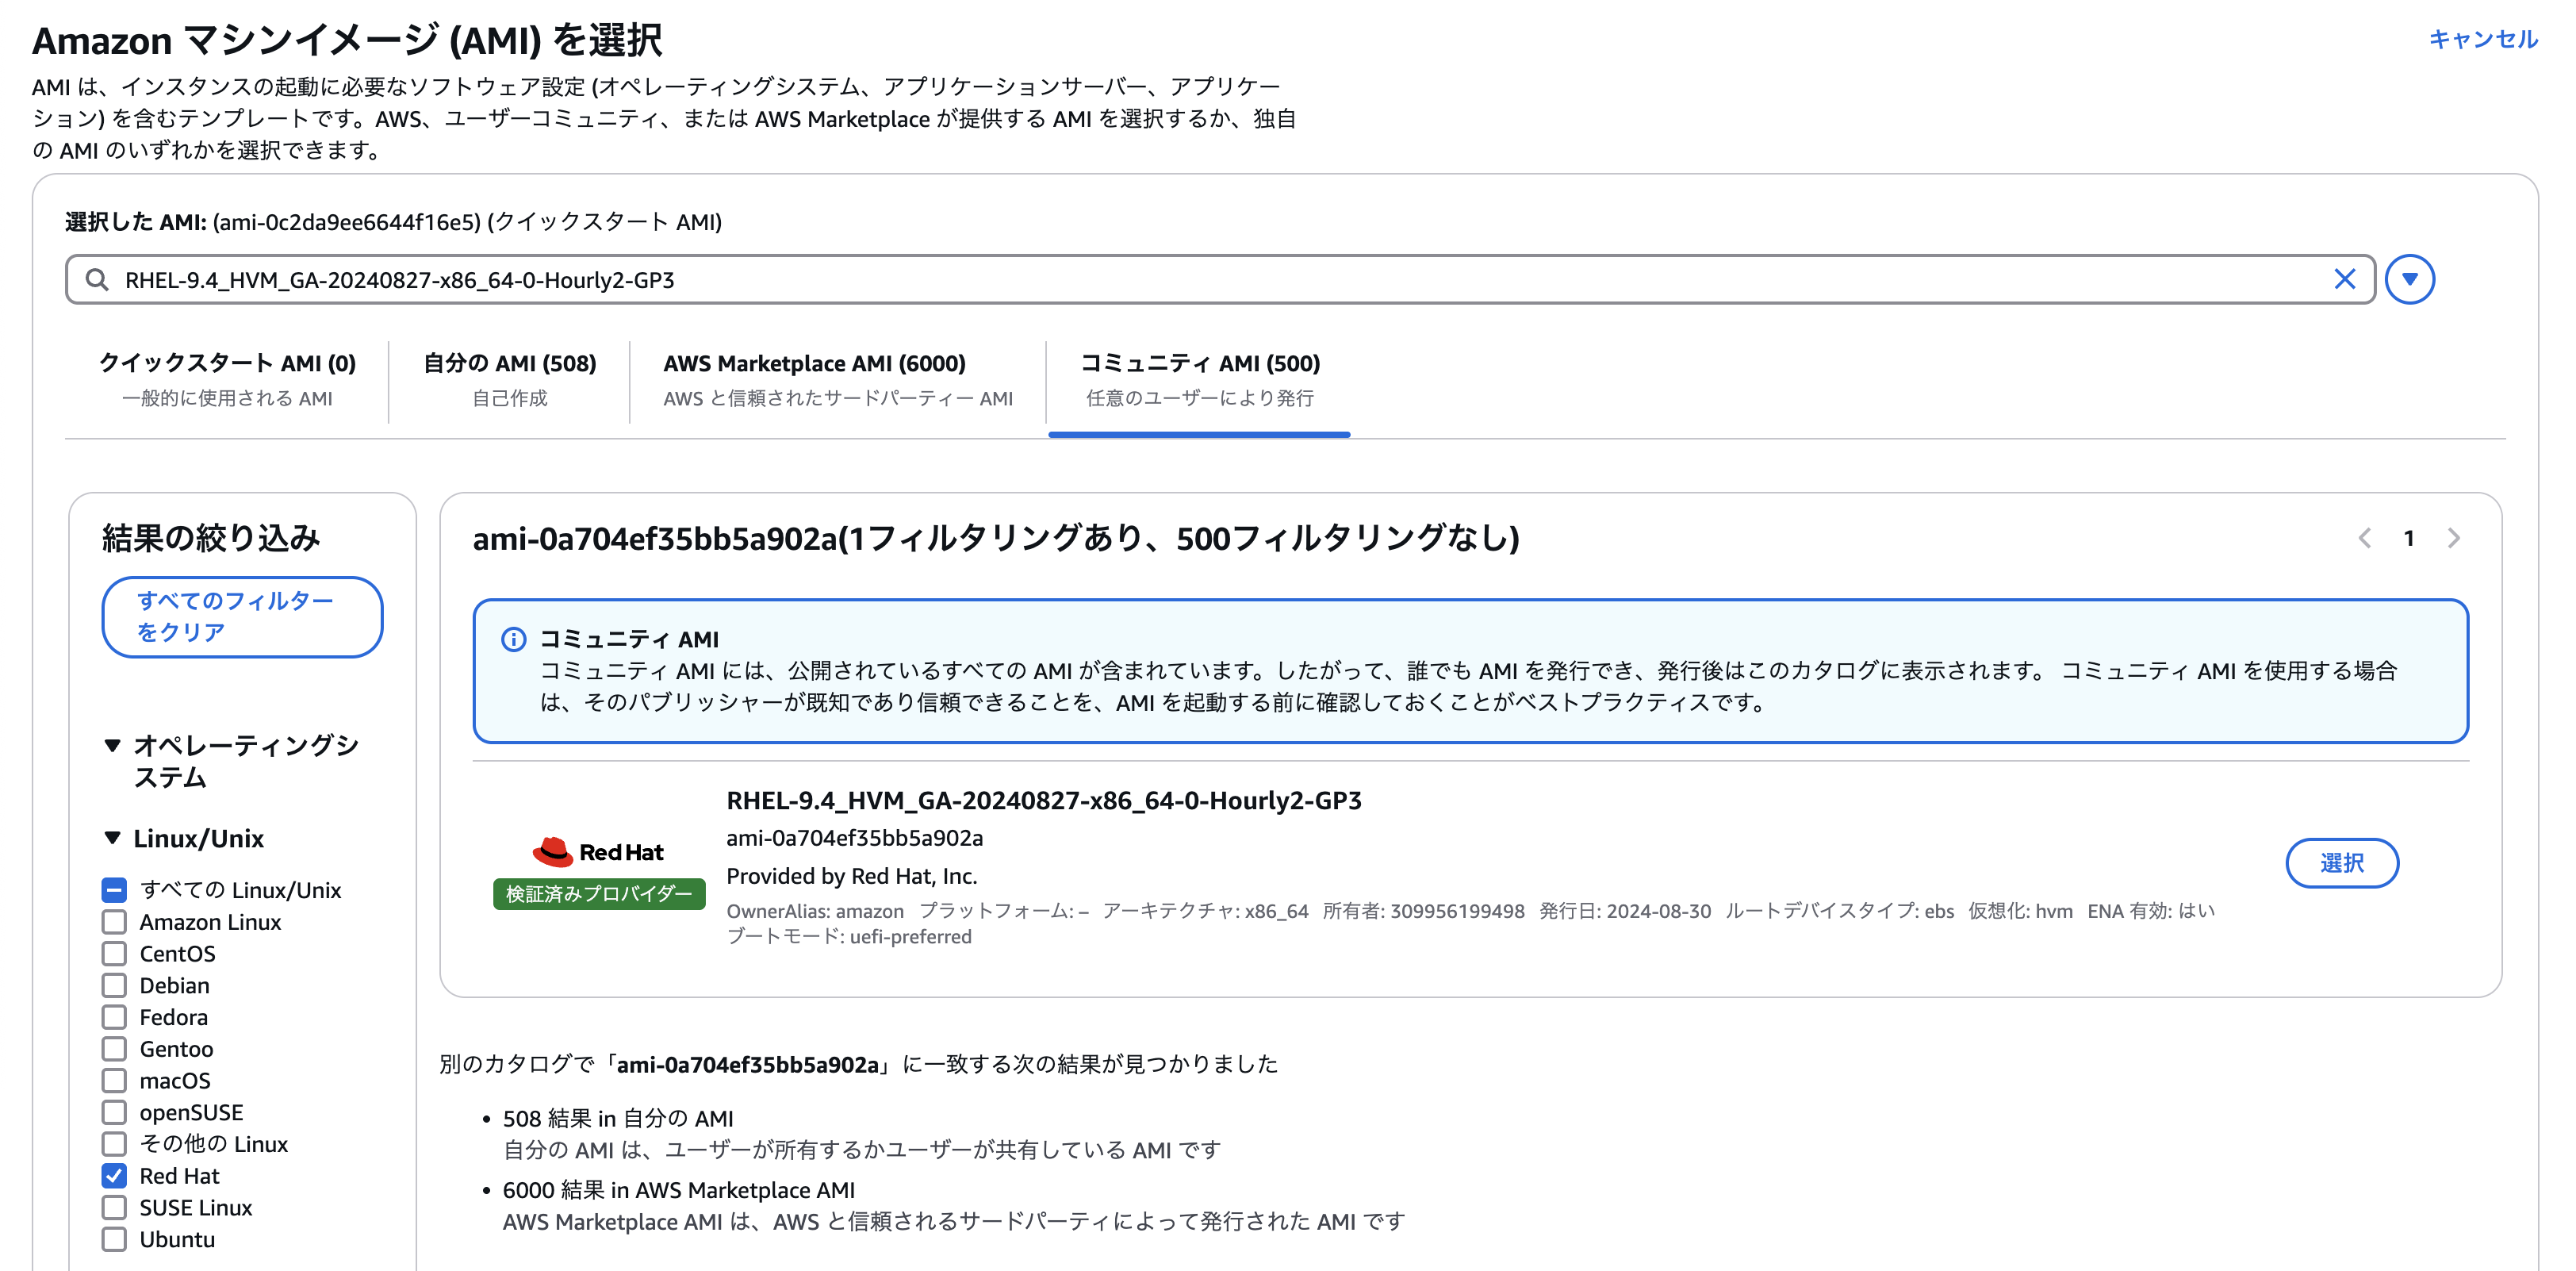Screen dimensions: 2576x1271
Task: Check the Ubuntu filter
Action: pyautogui.click(x=114, y=1240)
